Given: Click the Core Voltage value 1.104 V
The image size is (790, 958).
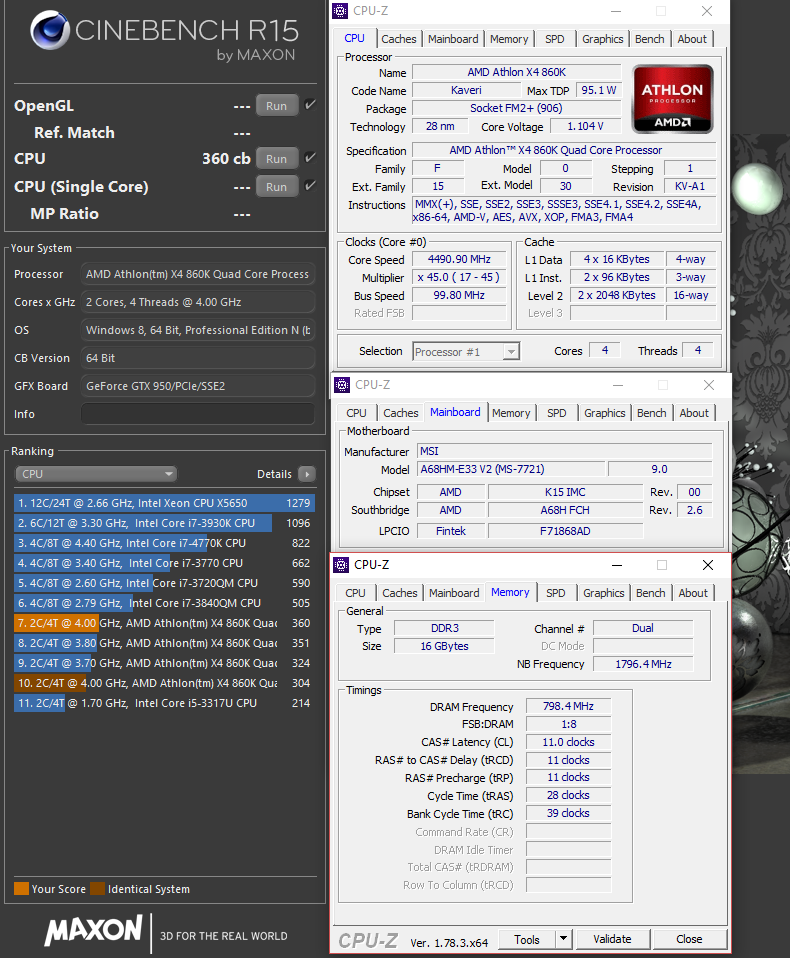Looking at the screenshot, I should (x=585, y=126).
